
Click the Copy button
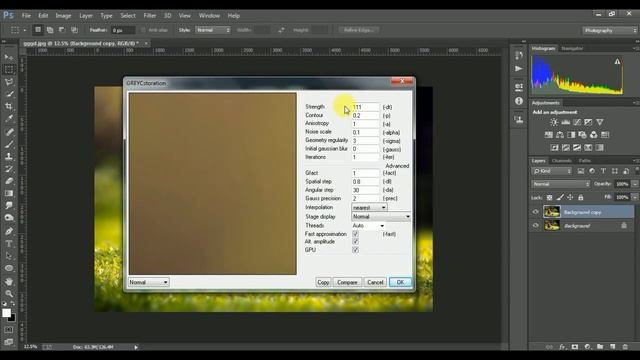323,282
